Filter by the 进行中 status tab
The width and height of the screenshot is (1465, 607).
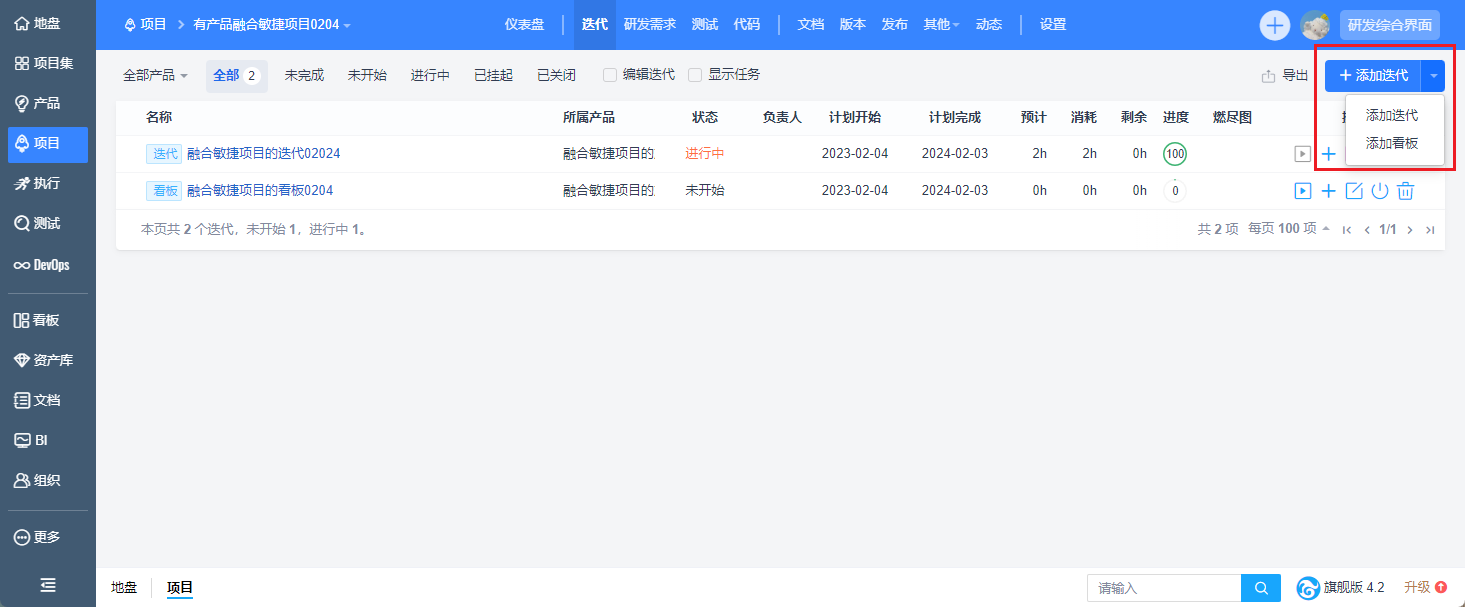(430, 76)
